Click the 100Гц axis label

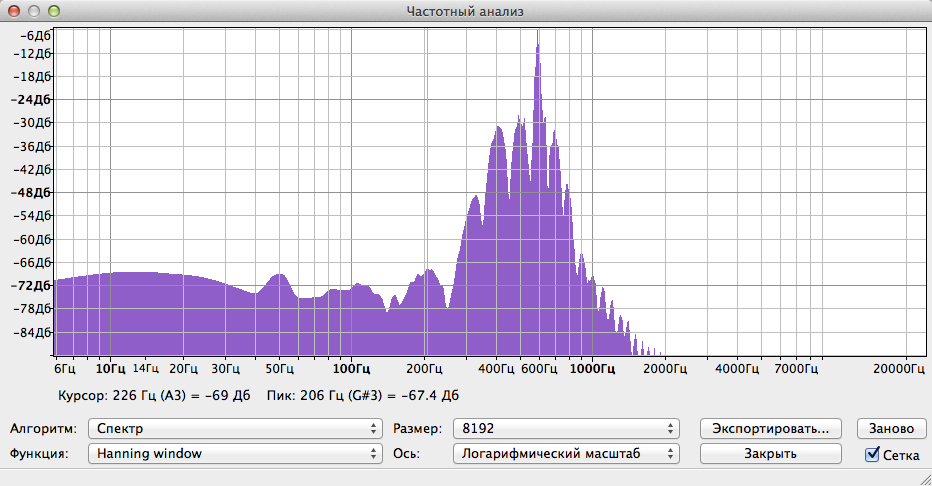(351, 369)
